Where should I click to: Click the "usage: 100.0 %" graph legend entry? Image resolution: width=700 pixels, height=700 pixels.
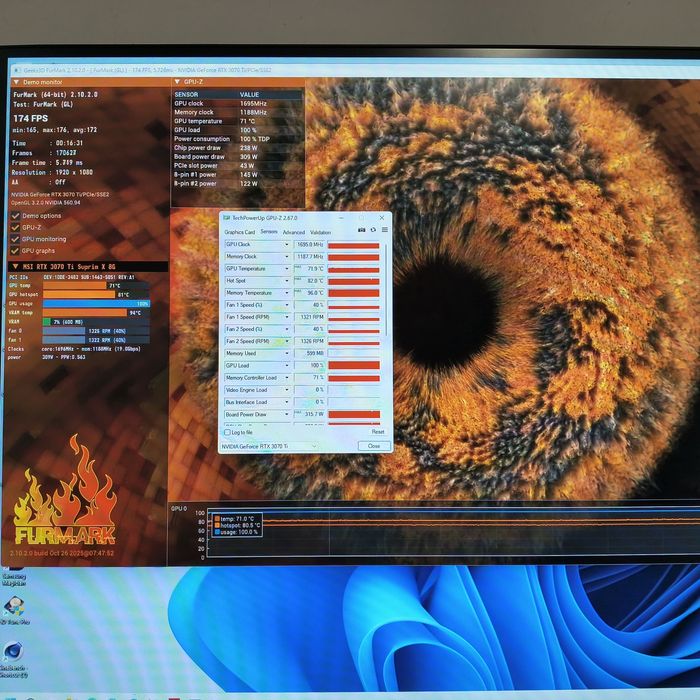pos(236,532)
